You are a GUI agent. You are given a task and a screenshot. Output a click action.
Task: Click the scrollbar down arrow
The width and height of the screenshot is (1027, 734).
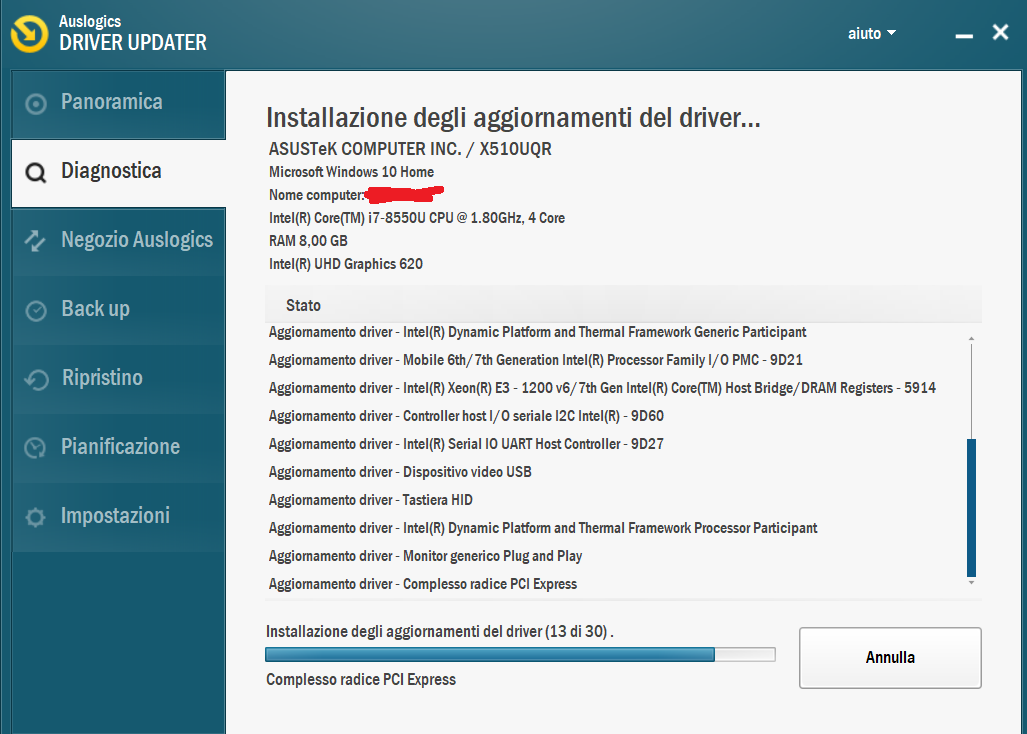pos(971,582)
